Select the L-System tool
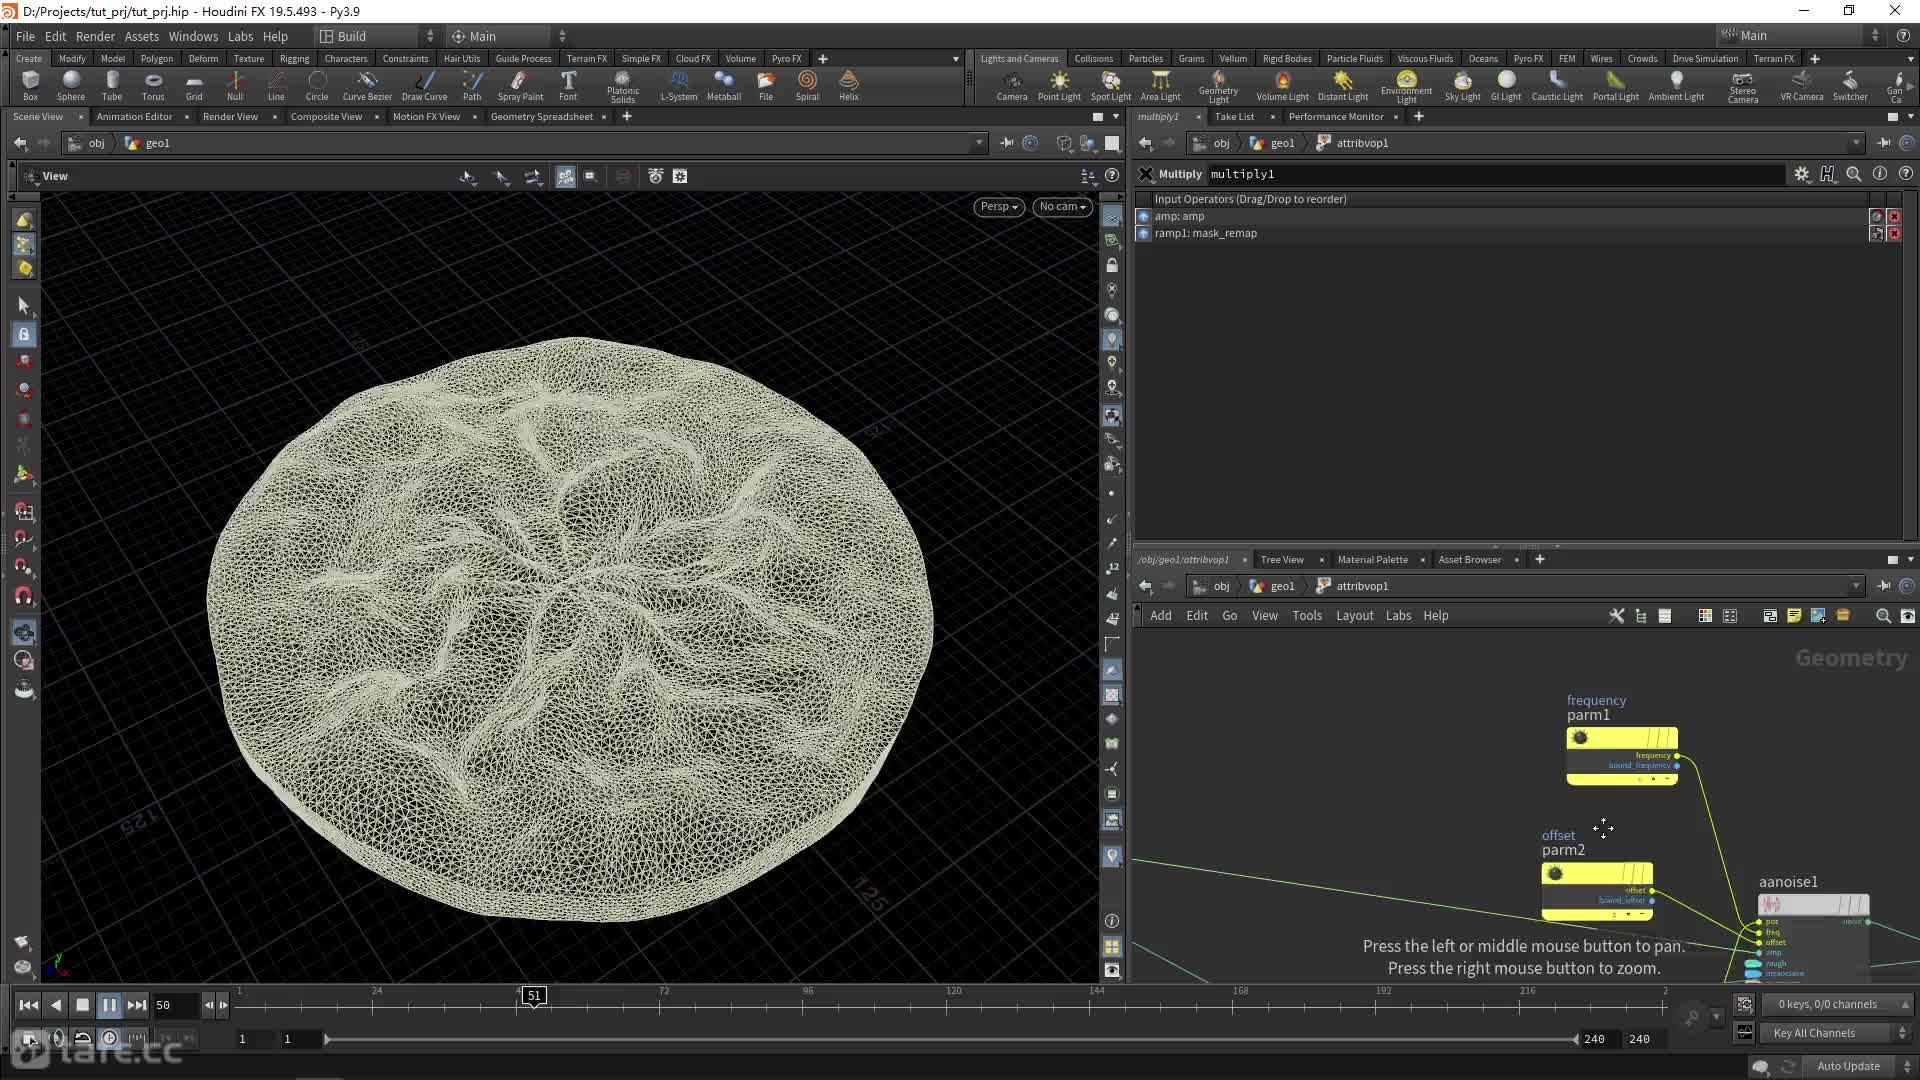Viewport: 1920px width, 1080px height. click(x=678, y=85)
